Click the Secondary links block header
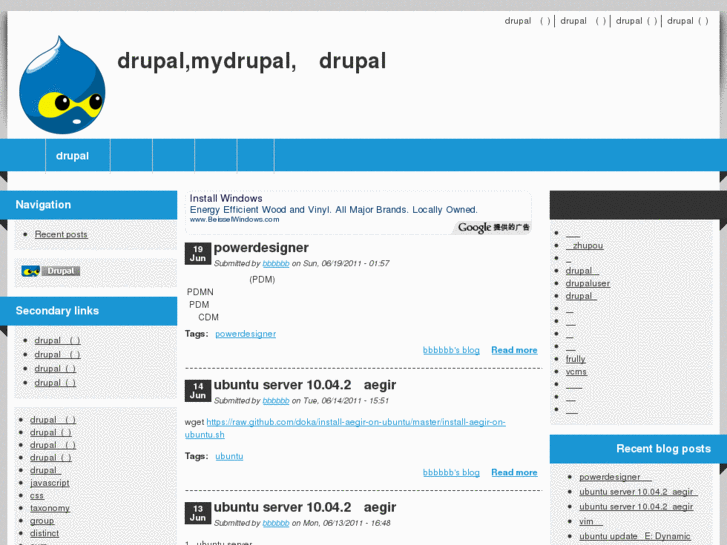 pyautogui.click(x=89, y=311)
